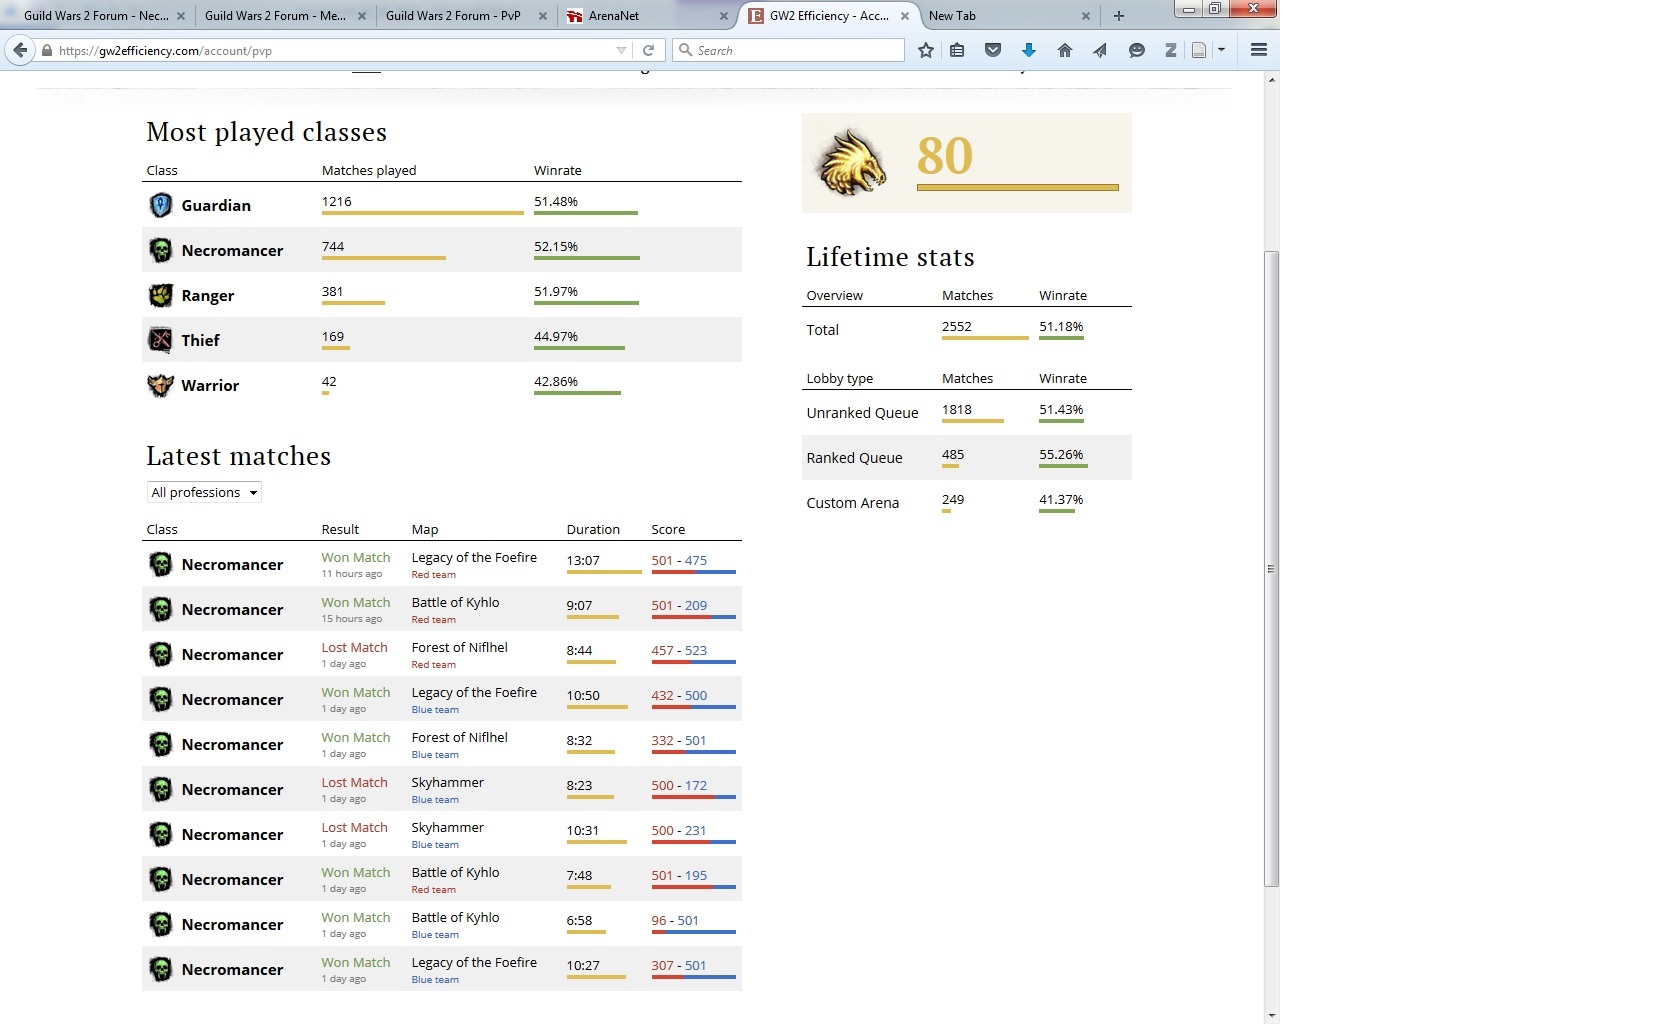1654x1024 pixels.
Task: Click the Most played classes heading
Action: 266,132
